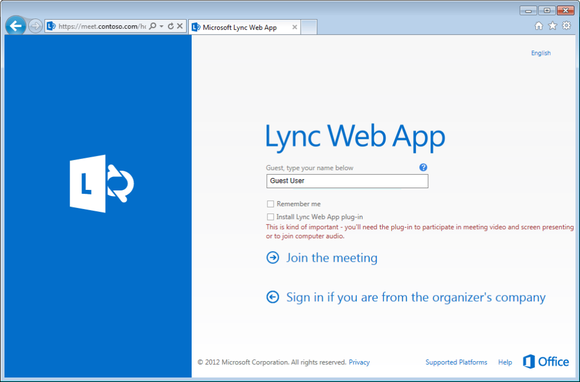Screen dimensions: 580x382
Task: Click the Join the meeting link
Action: [332, 258]
